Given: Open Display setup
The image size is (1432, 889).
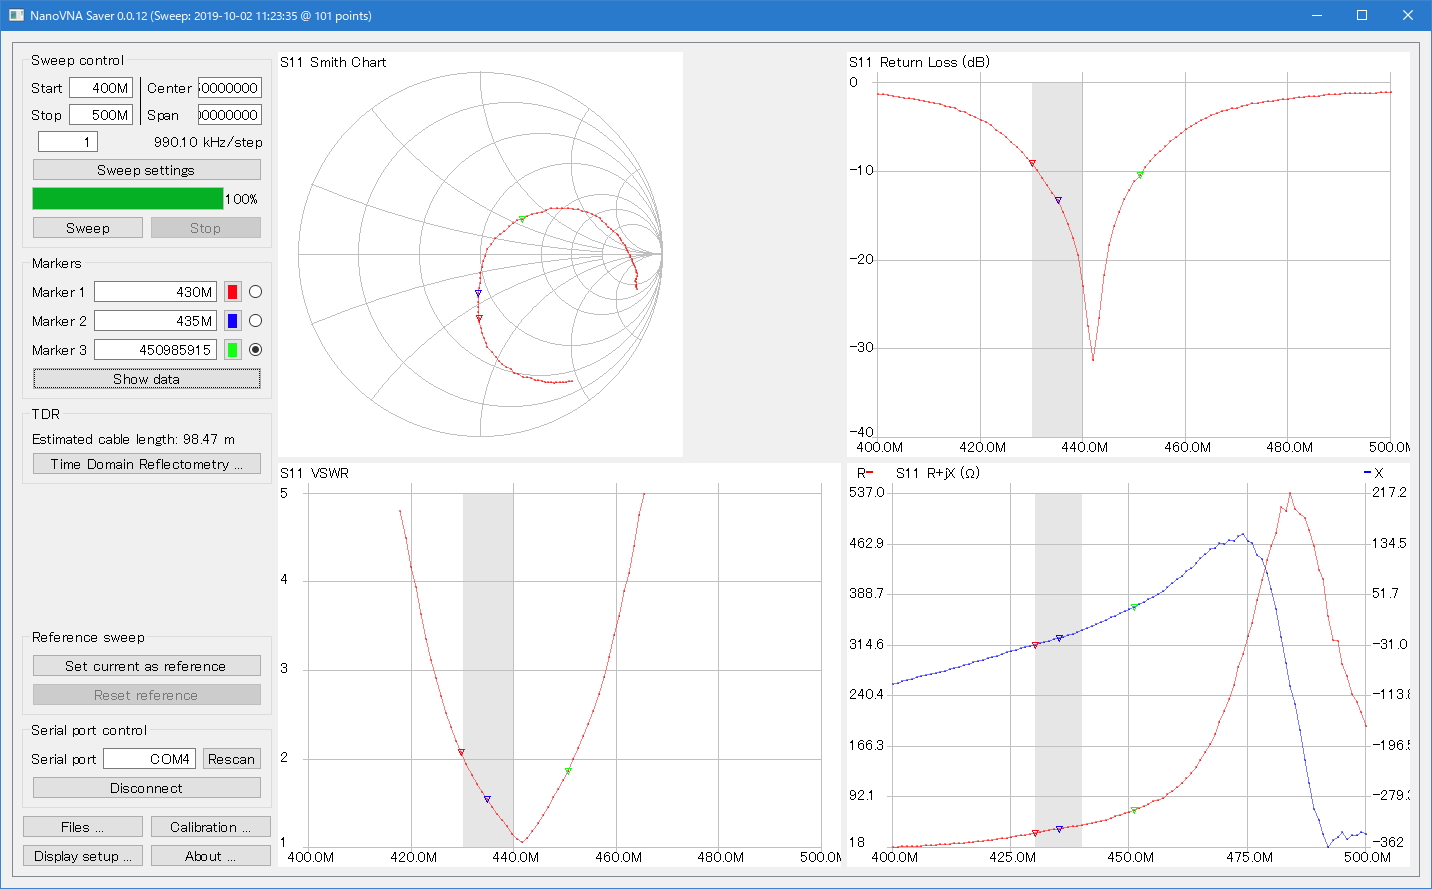Looking at the screenshot, I should click(x=83, y=856).
